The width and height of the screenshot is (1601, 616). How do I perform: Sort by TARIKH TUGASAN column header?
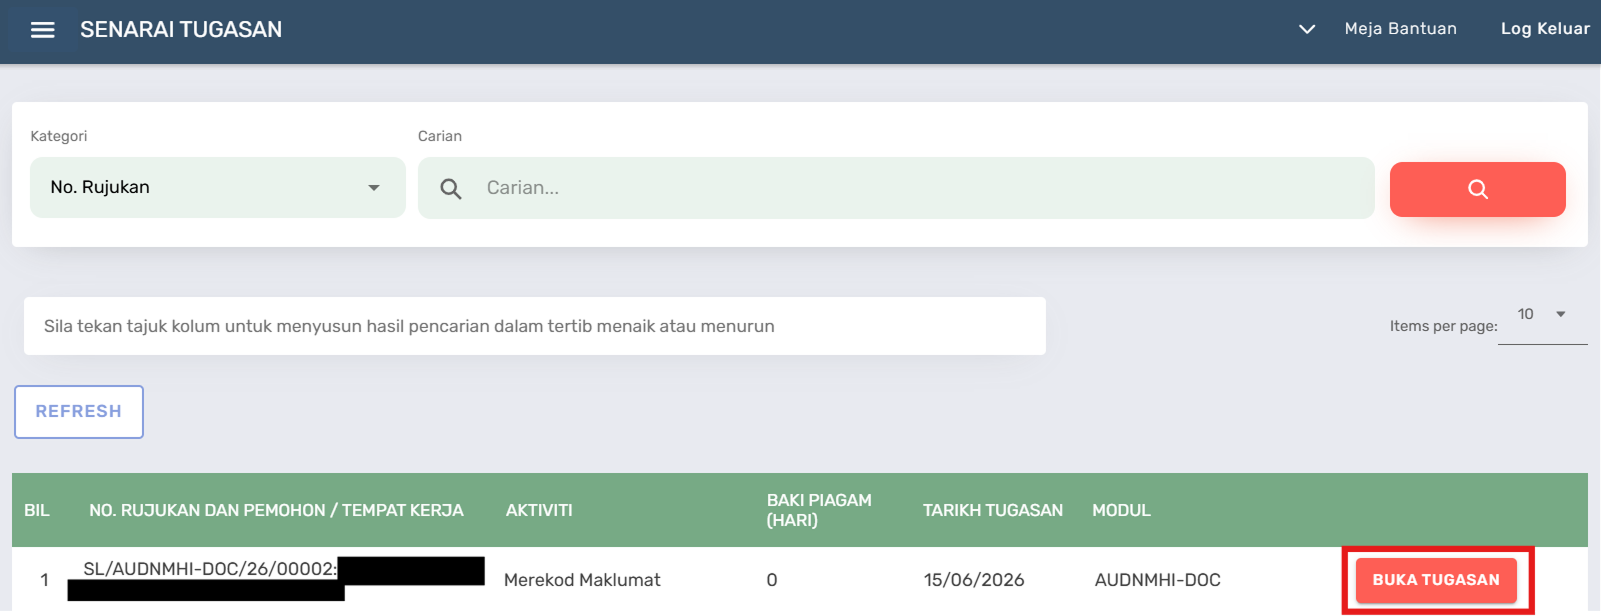click(x=993, y=510)
